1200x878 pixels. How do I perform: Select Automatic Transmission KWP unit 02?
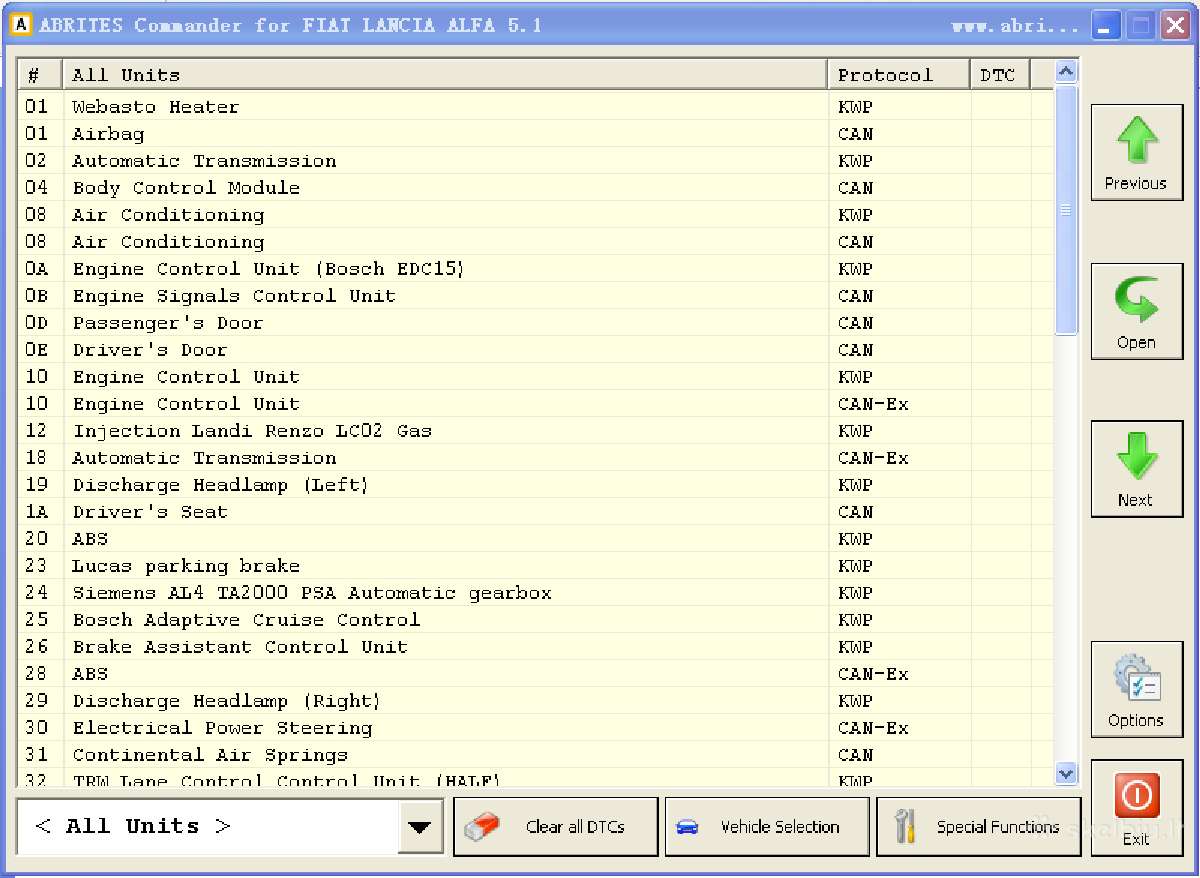pyautogui.click(x=536, y=161)
